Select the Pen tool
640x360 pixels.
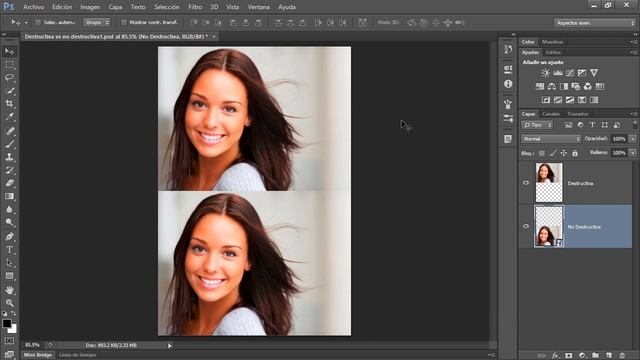pos(9,236)
